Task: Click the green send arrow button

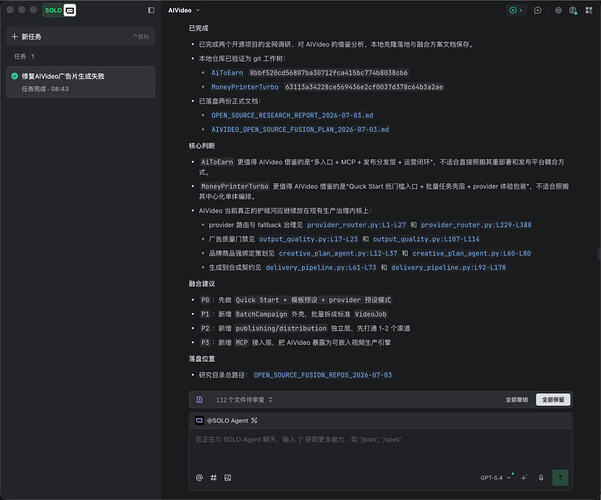Action: point(560,478)
